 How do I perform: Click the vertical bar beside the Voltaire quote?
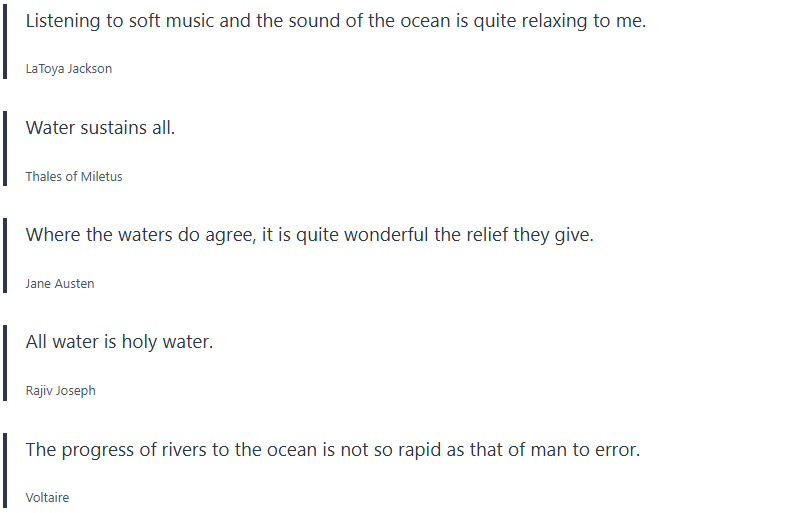pos(5,470)
